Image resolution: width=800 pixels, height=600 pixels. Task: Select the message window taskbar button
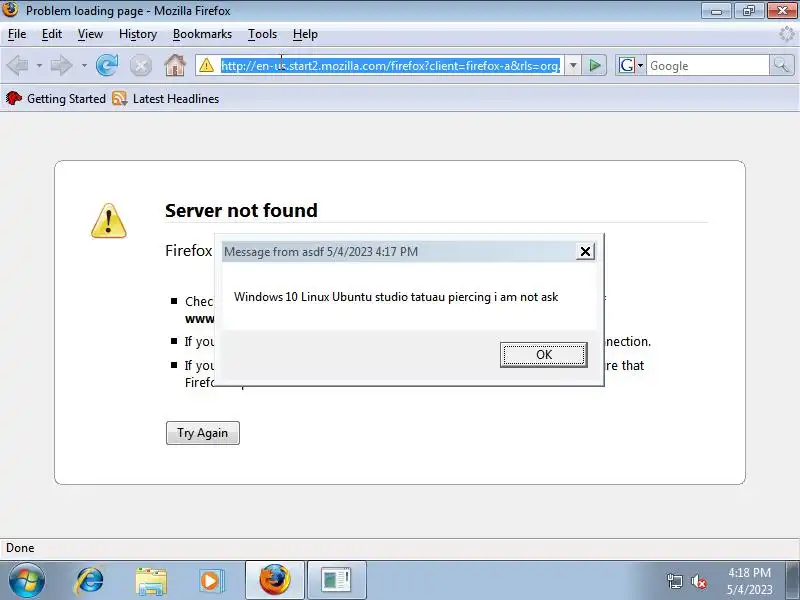point(337,581)
